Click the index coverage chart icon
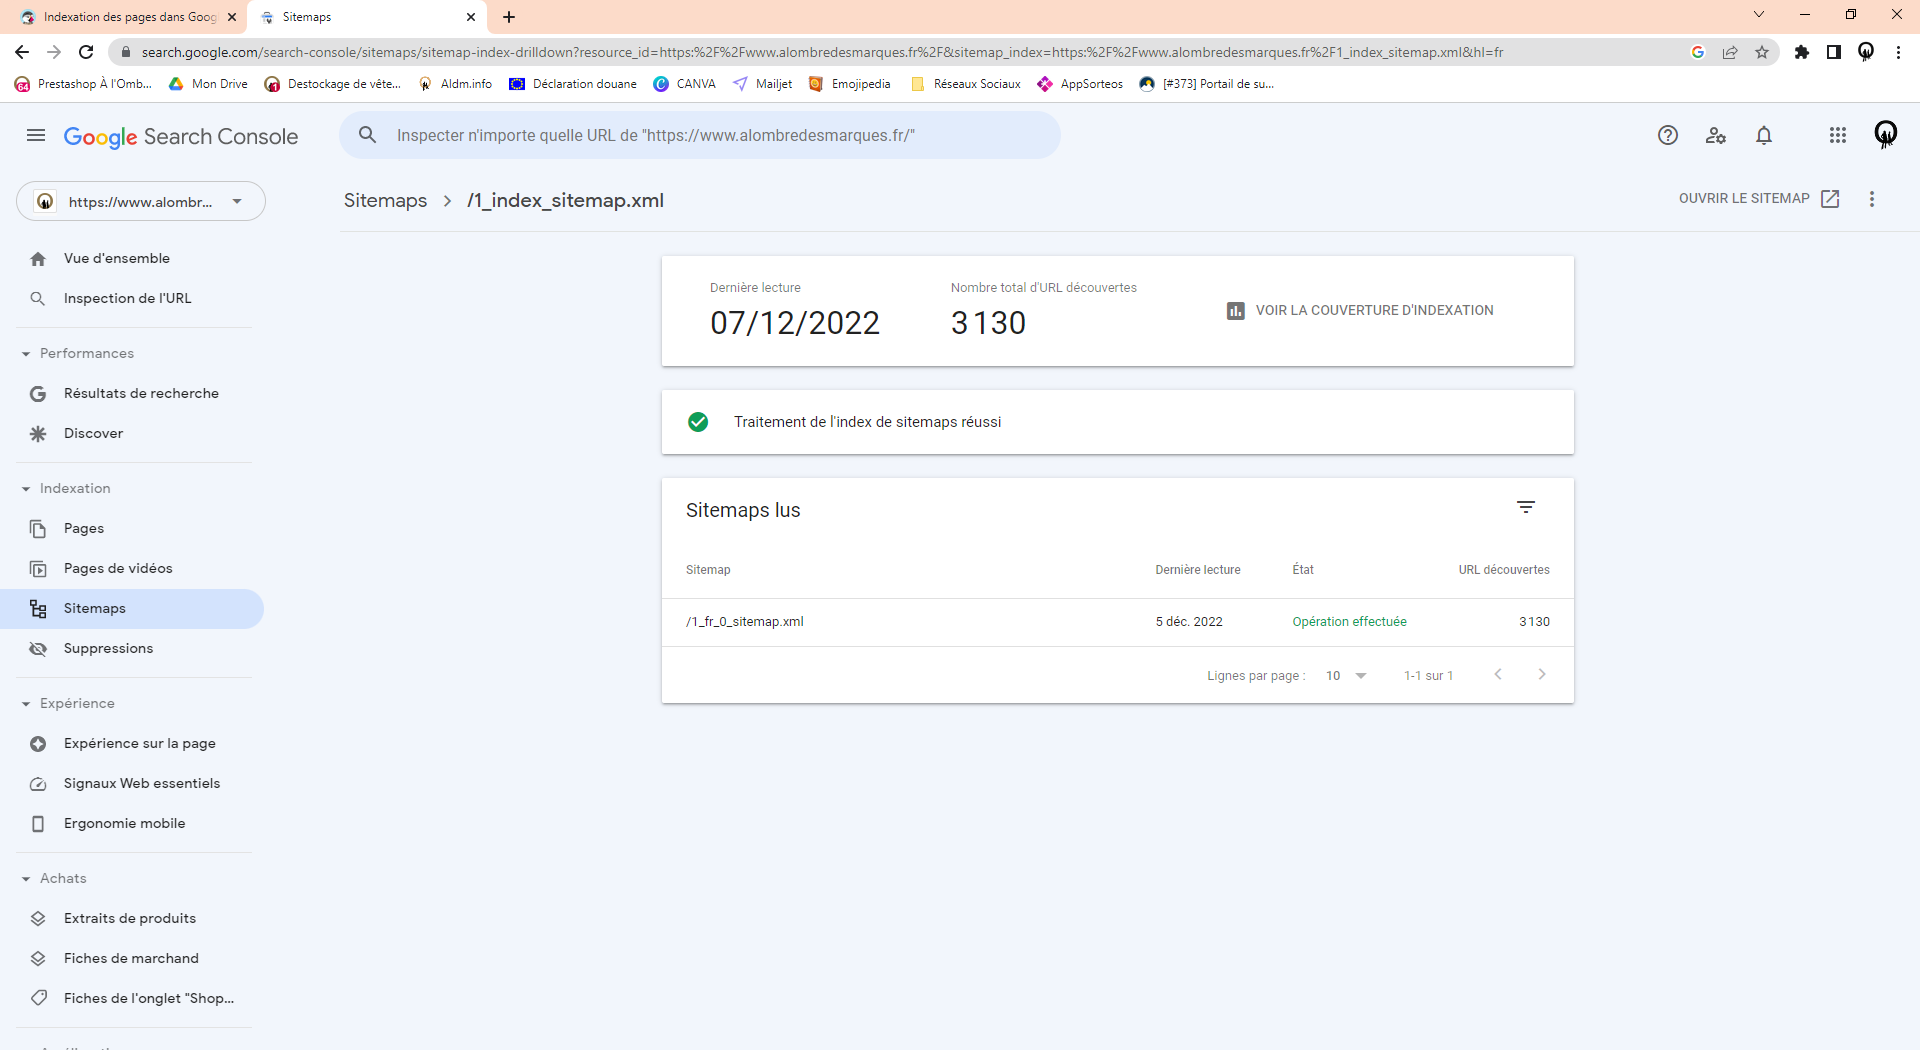1920x1050 pixels. [x=1236, y=311]
